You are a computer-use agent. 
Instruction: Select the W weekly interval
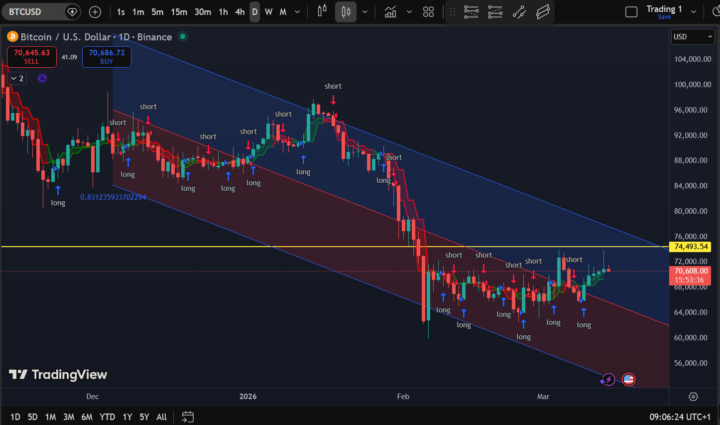269,12
